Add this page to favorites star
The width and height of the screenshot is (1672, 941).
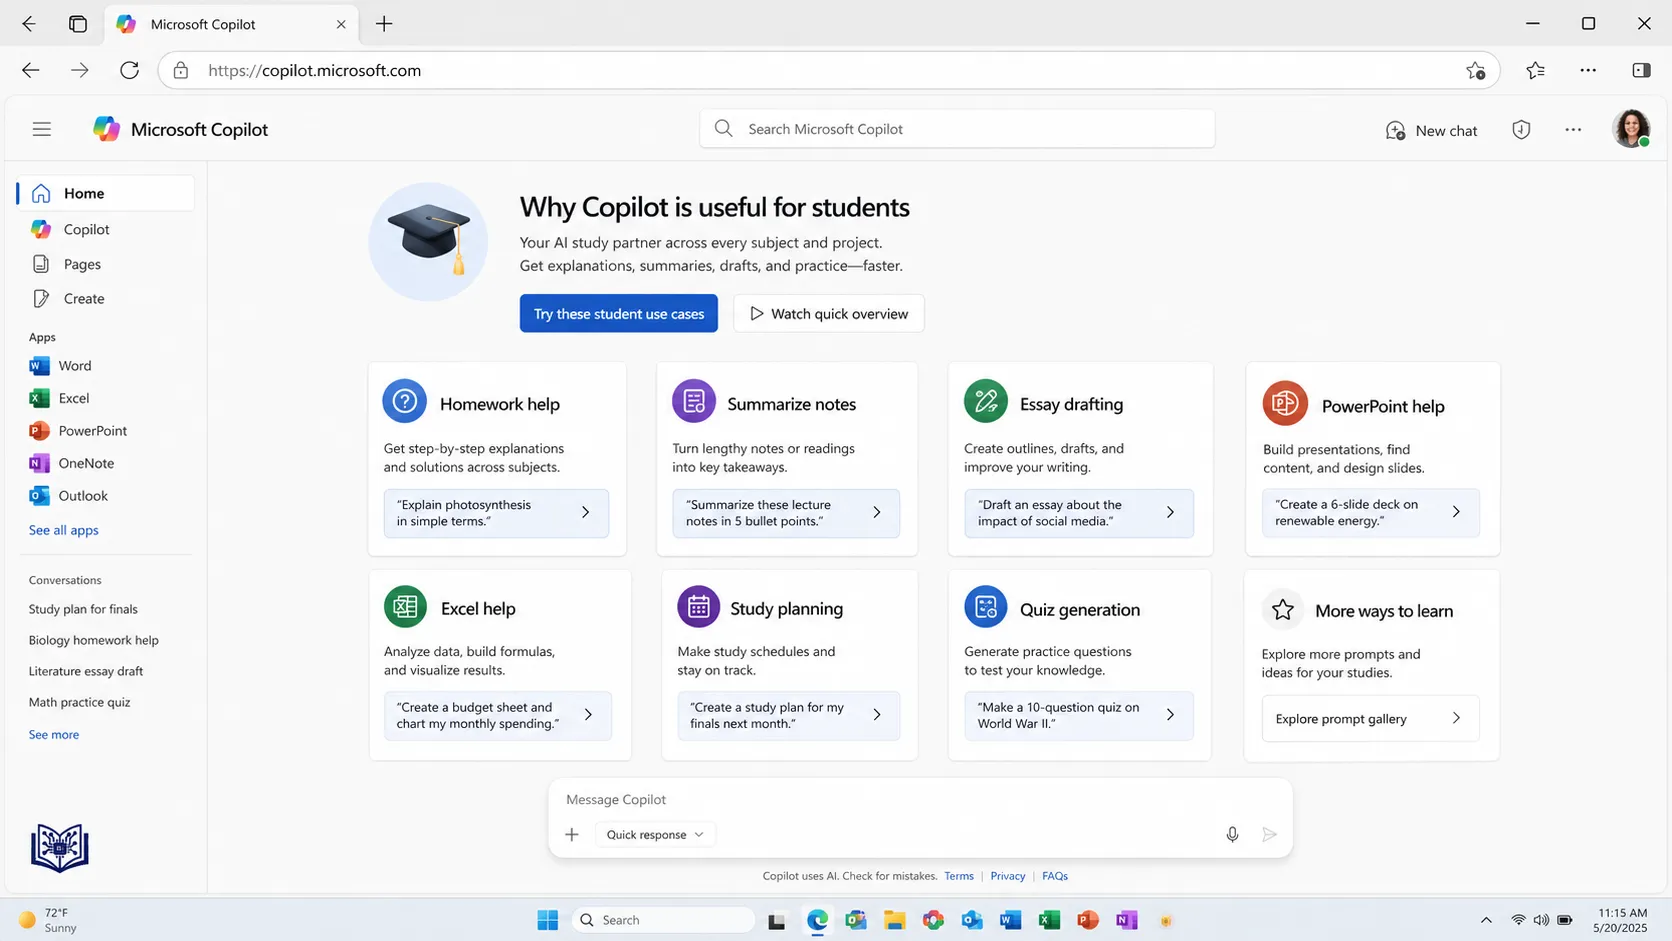[x=1475, y=70]
